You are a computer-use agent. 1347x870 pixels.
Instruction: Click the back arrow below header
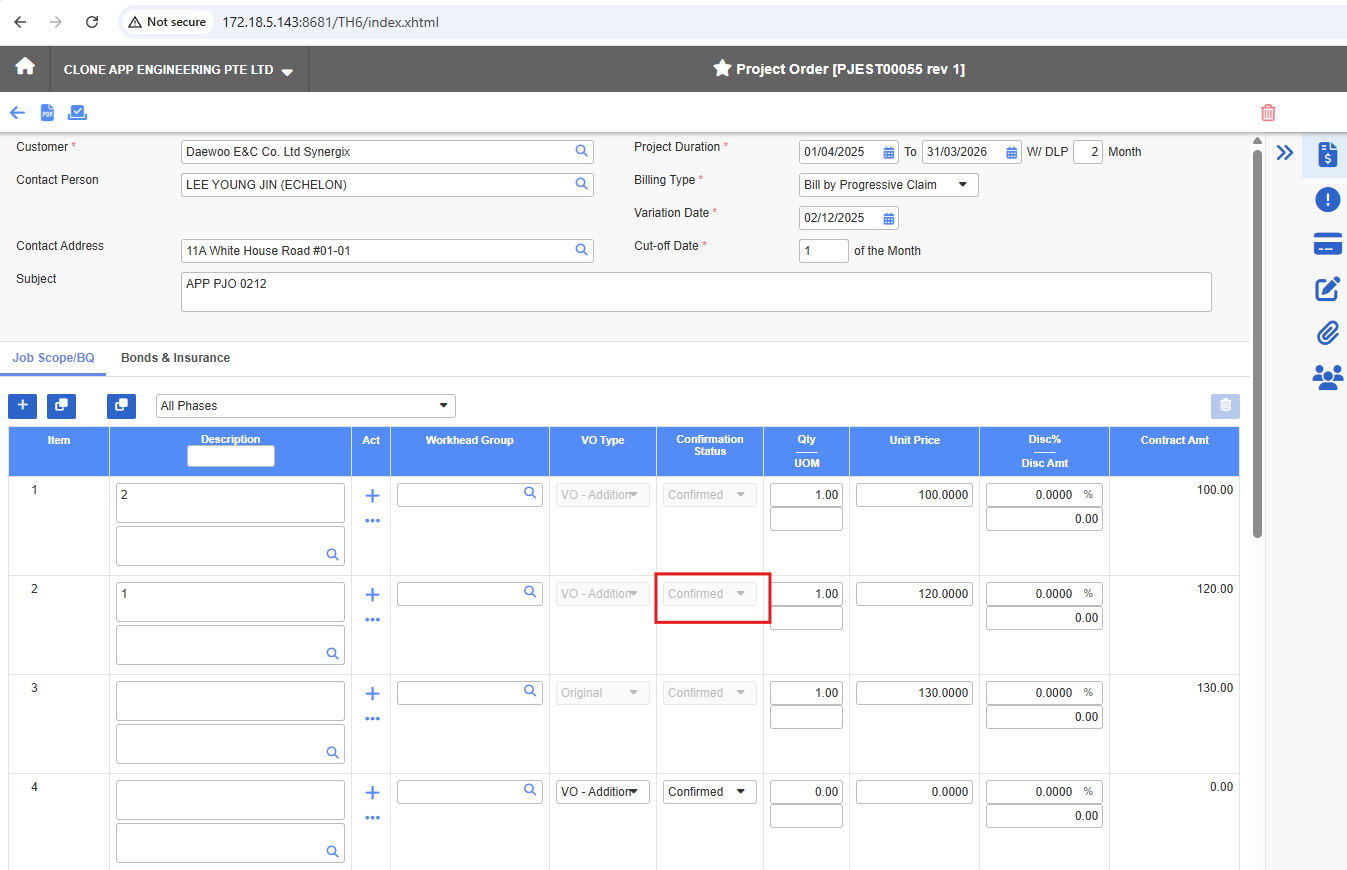click(17, 113)
